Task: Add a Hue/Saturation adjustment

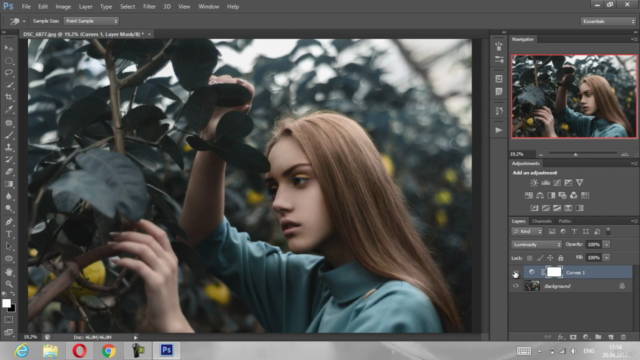Action: pos(529,196)
